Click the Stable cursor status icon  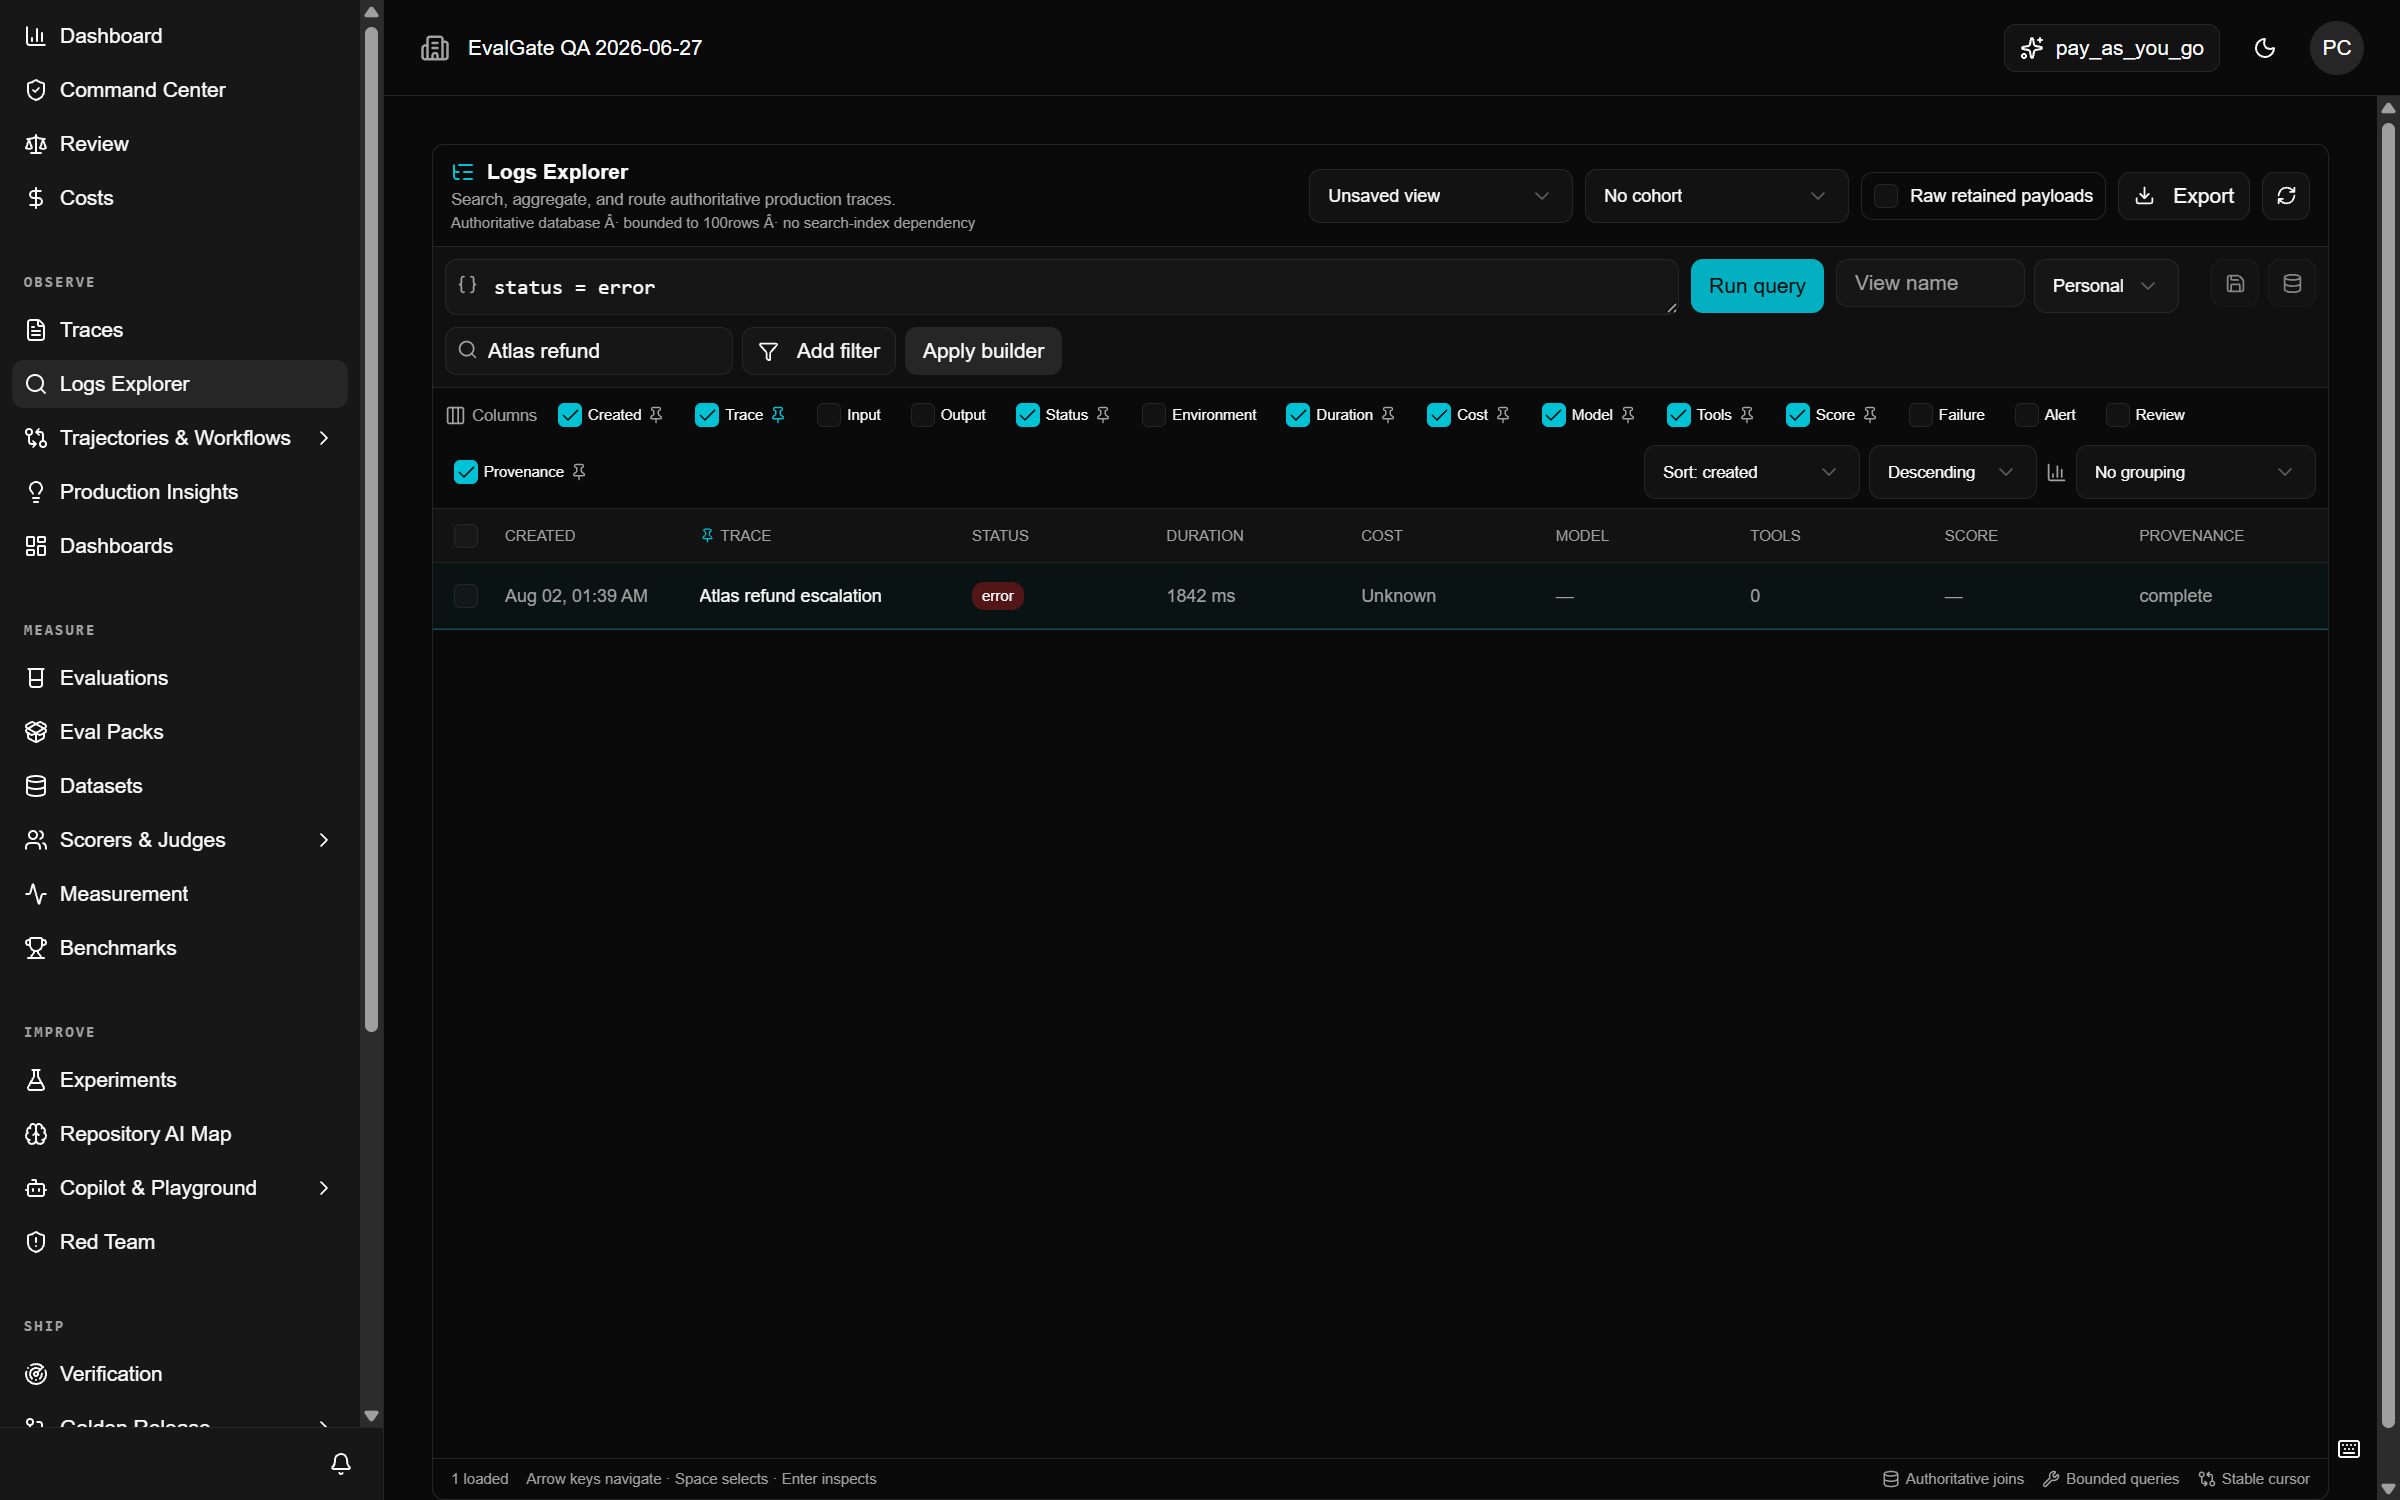point(2206,1479)
